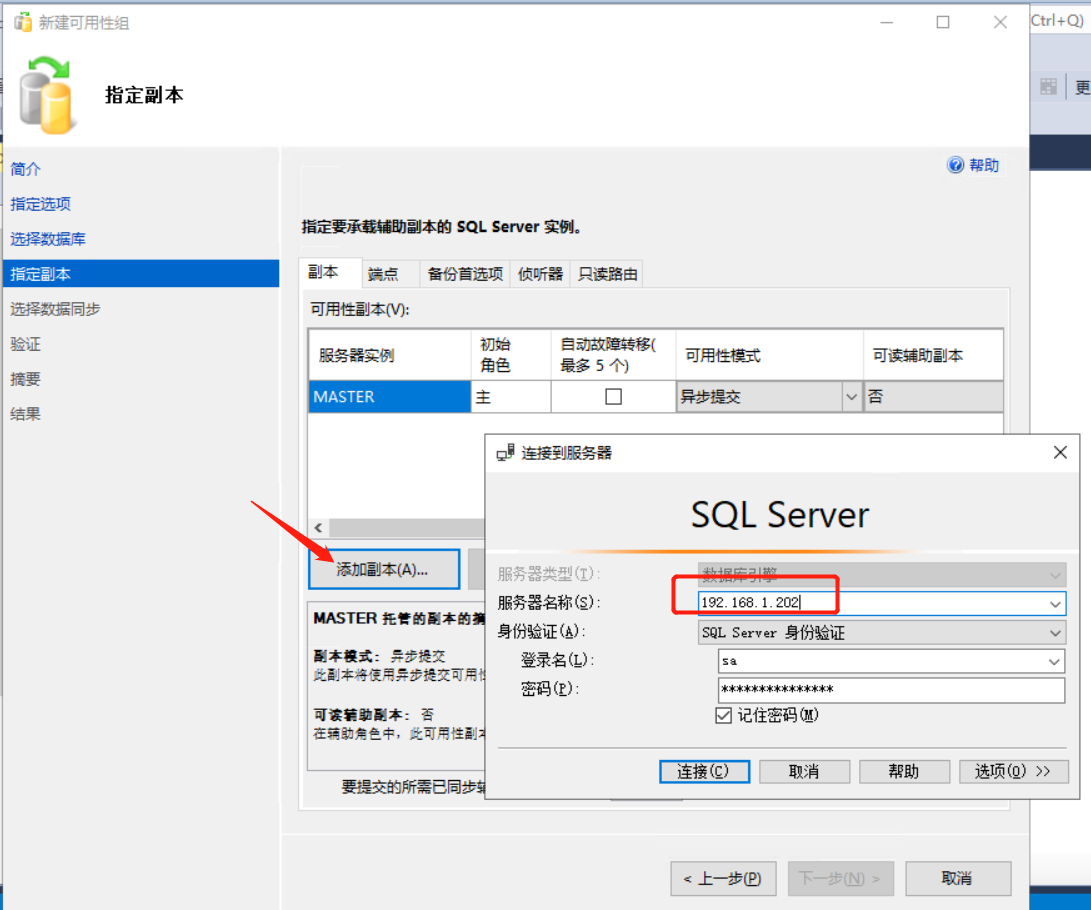Click the 服务器实例 column header
This screenshot has width=1091, height=910.
(x=390, y=355)
